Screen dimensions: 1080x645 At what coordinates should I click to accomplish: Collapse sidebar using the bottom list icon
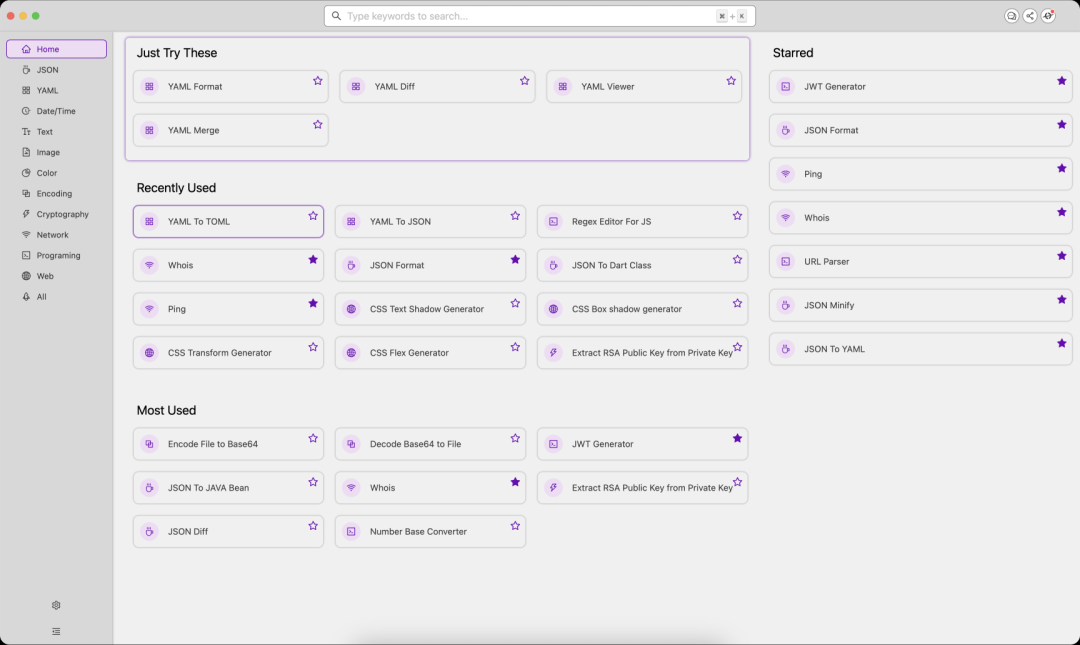tap(56, 631)
